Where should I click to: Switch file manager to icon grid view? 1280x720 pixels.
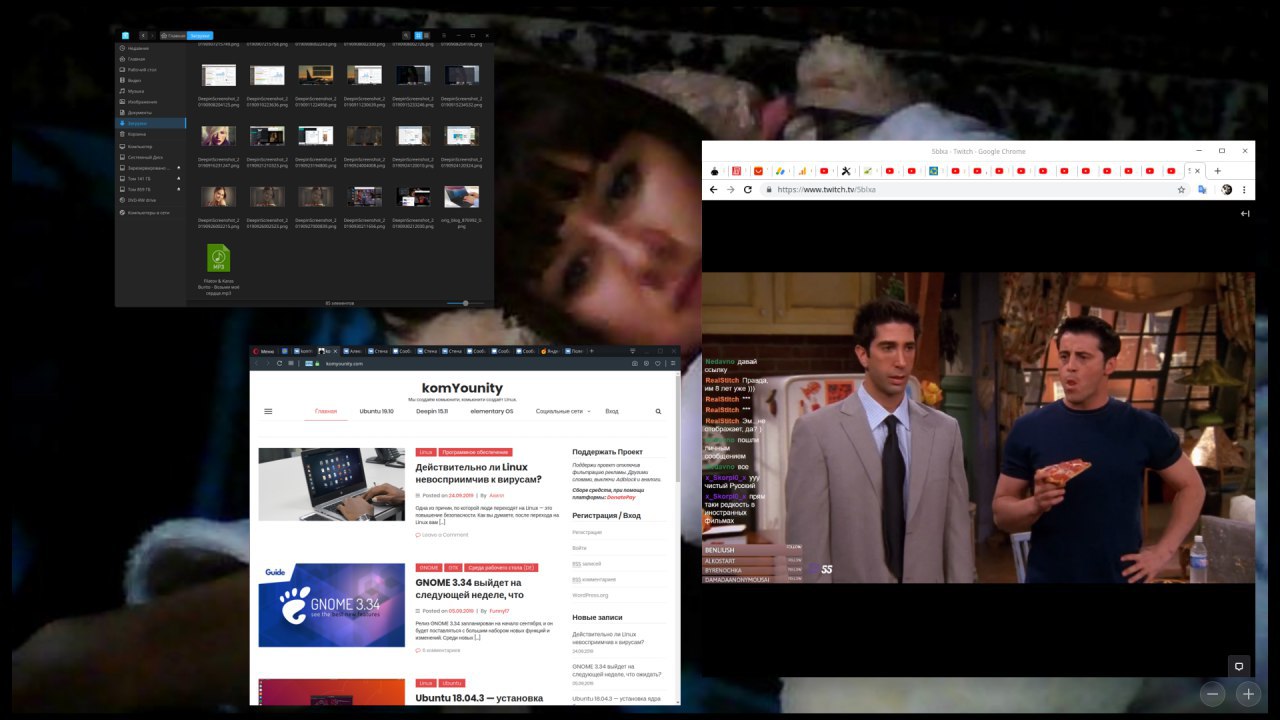point(418,36)
